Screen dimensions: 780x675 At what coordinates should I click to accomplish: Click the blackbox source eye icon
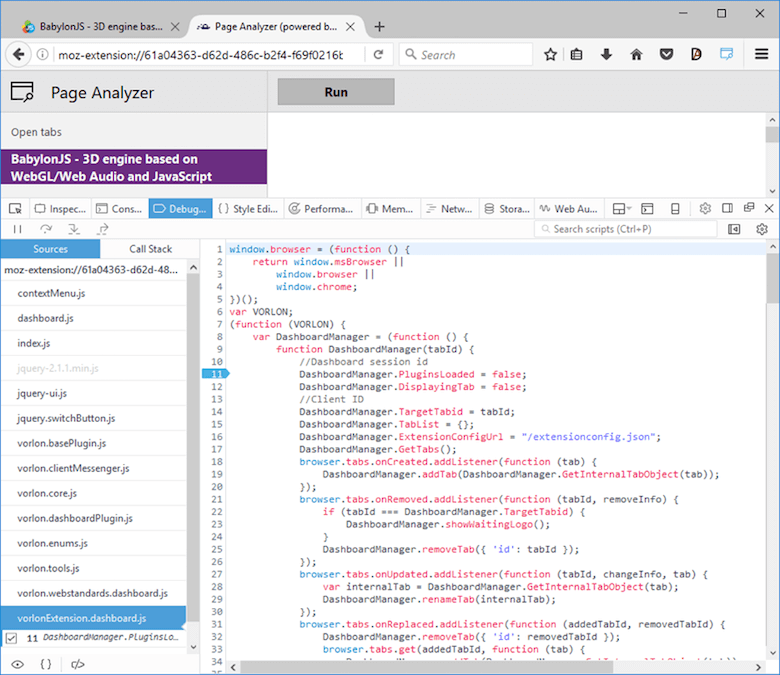[17, 663]
